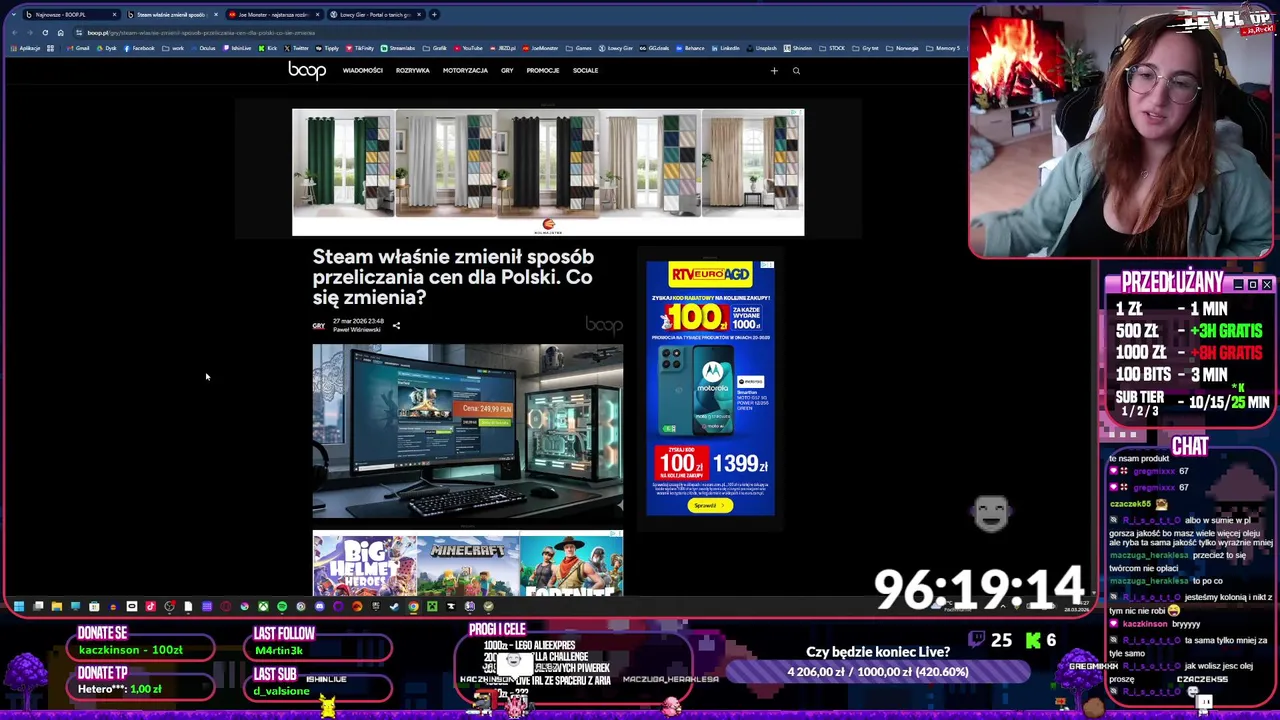This screenshot has width=1280, height=720.
Task: Open Facebook bookmark
Action: [140, 48]
